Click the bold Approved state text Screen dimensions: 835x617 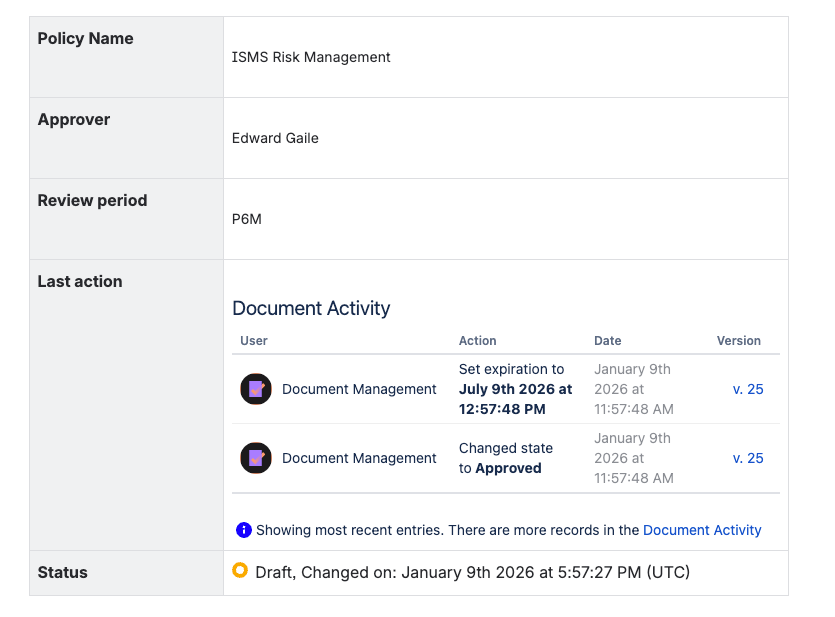[508, 468]
